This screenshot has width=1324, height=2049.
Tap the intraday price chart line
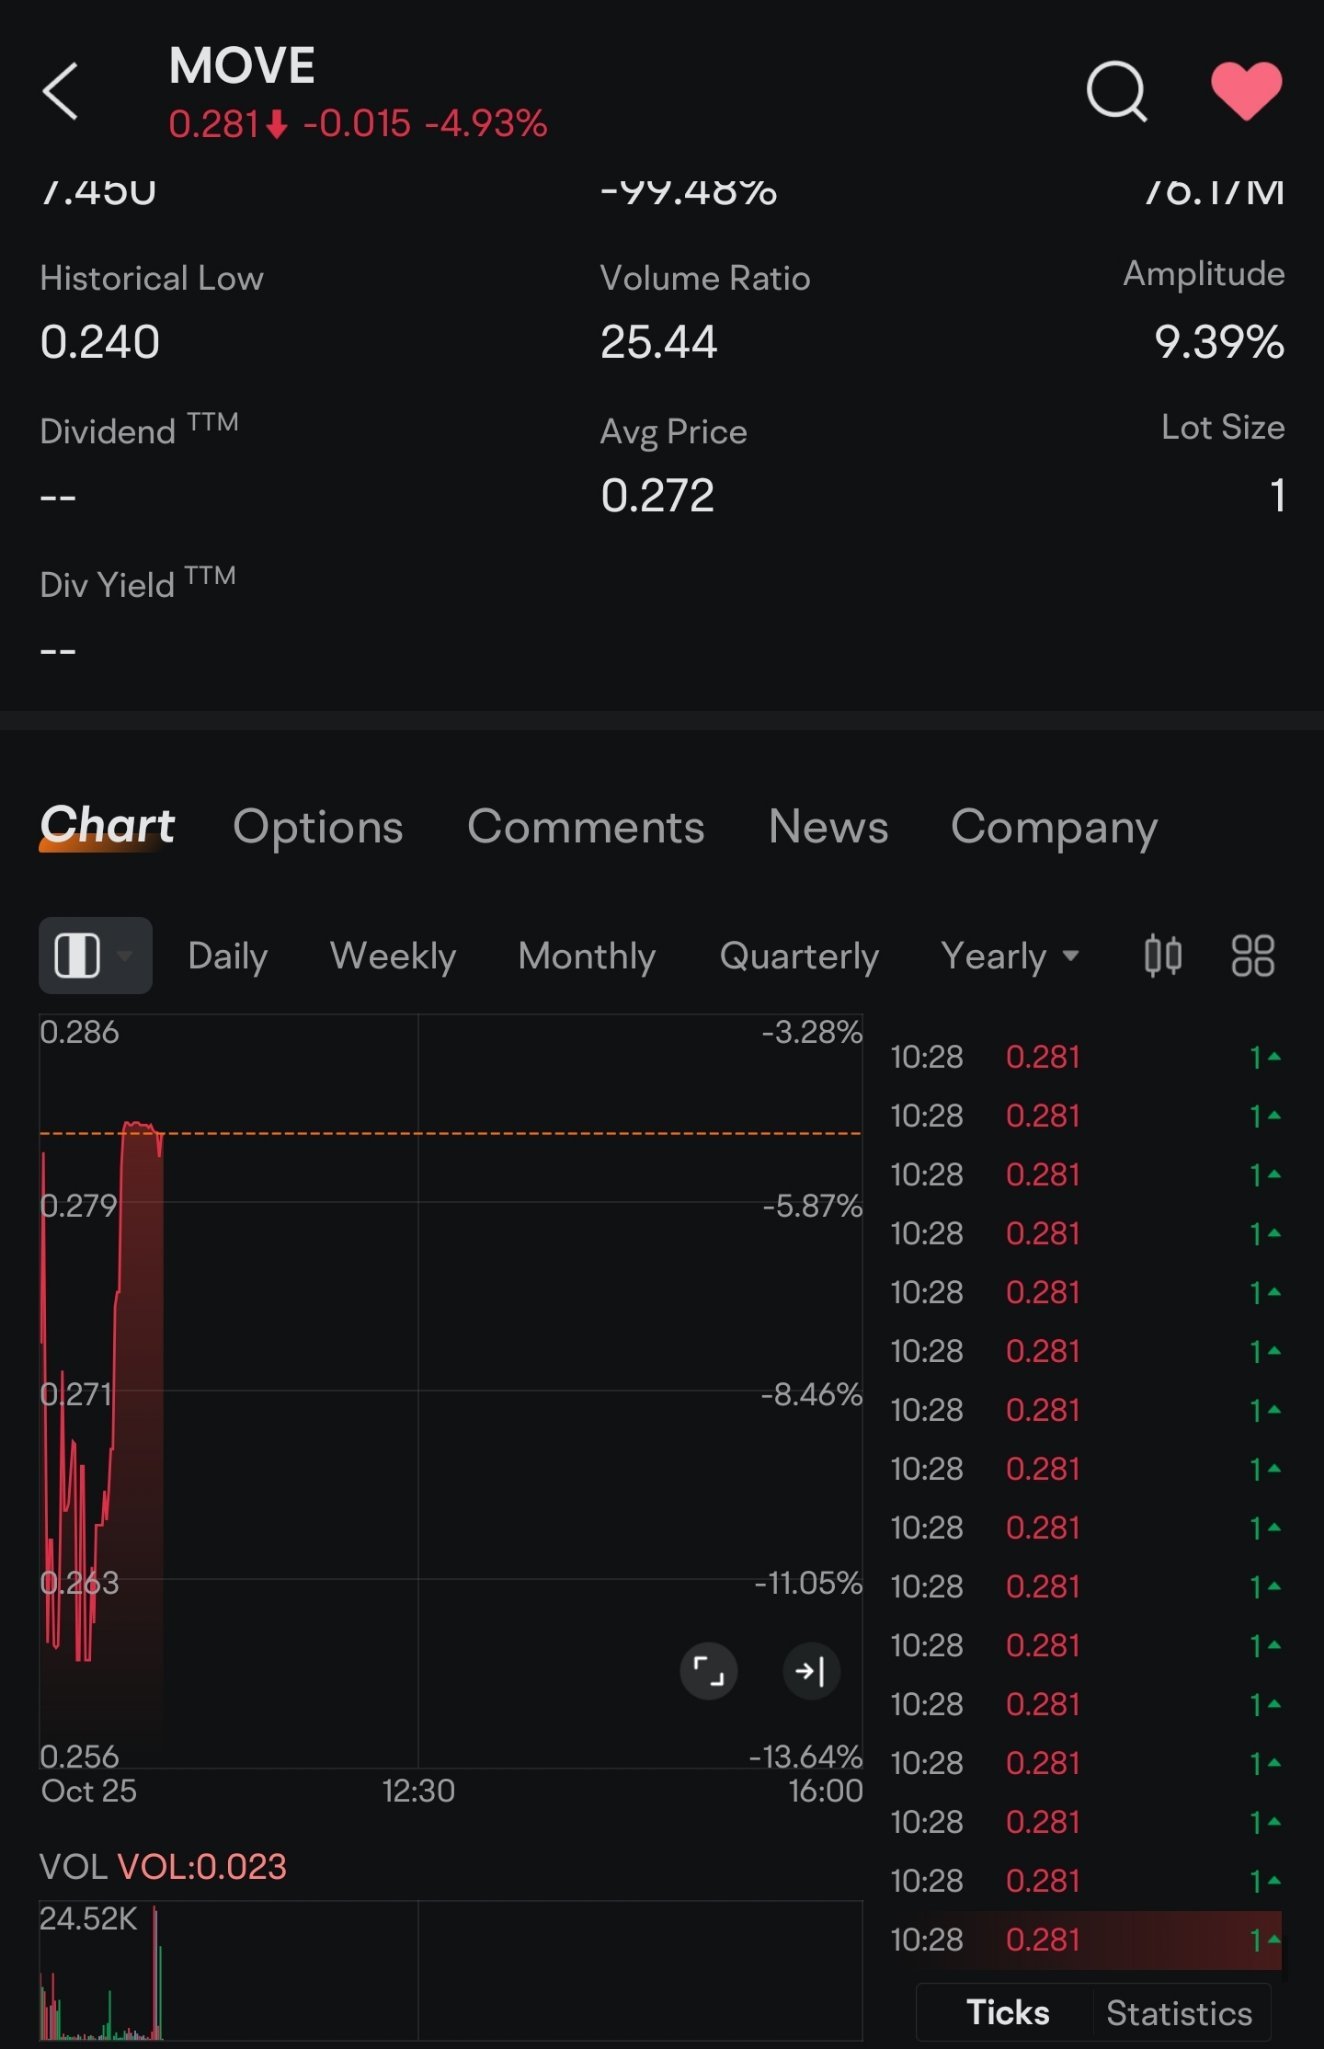click(102, 1390)
